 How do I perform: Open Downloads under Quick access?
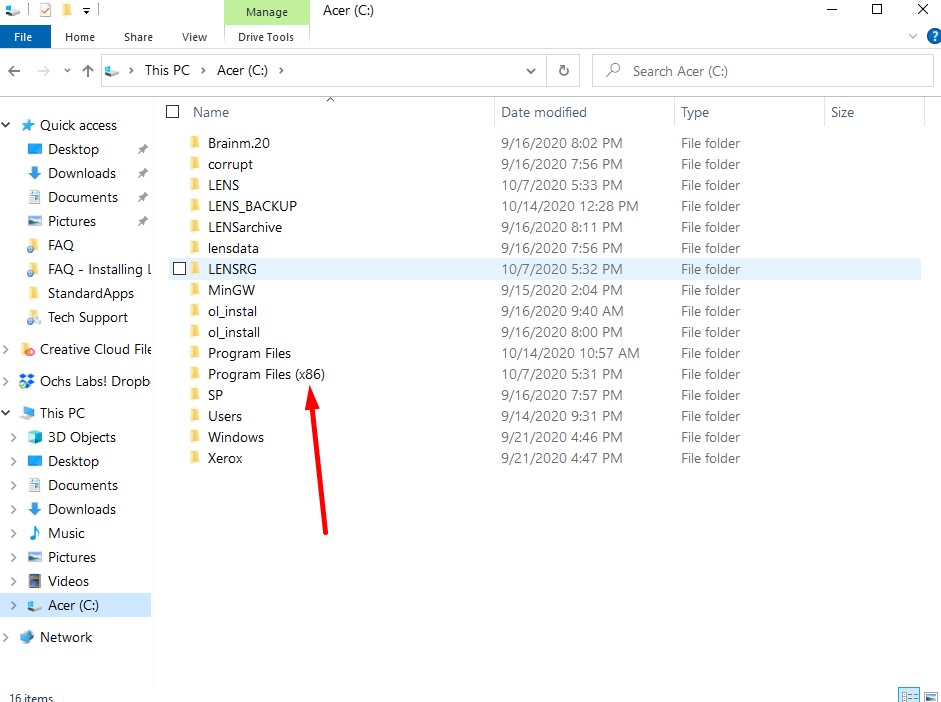(x=82, y=173)
